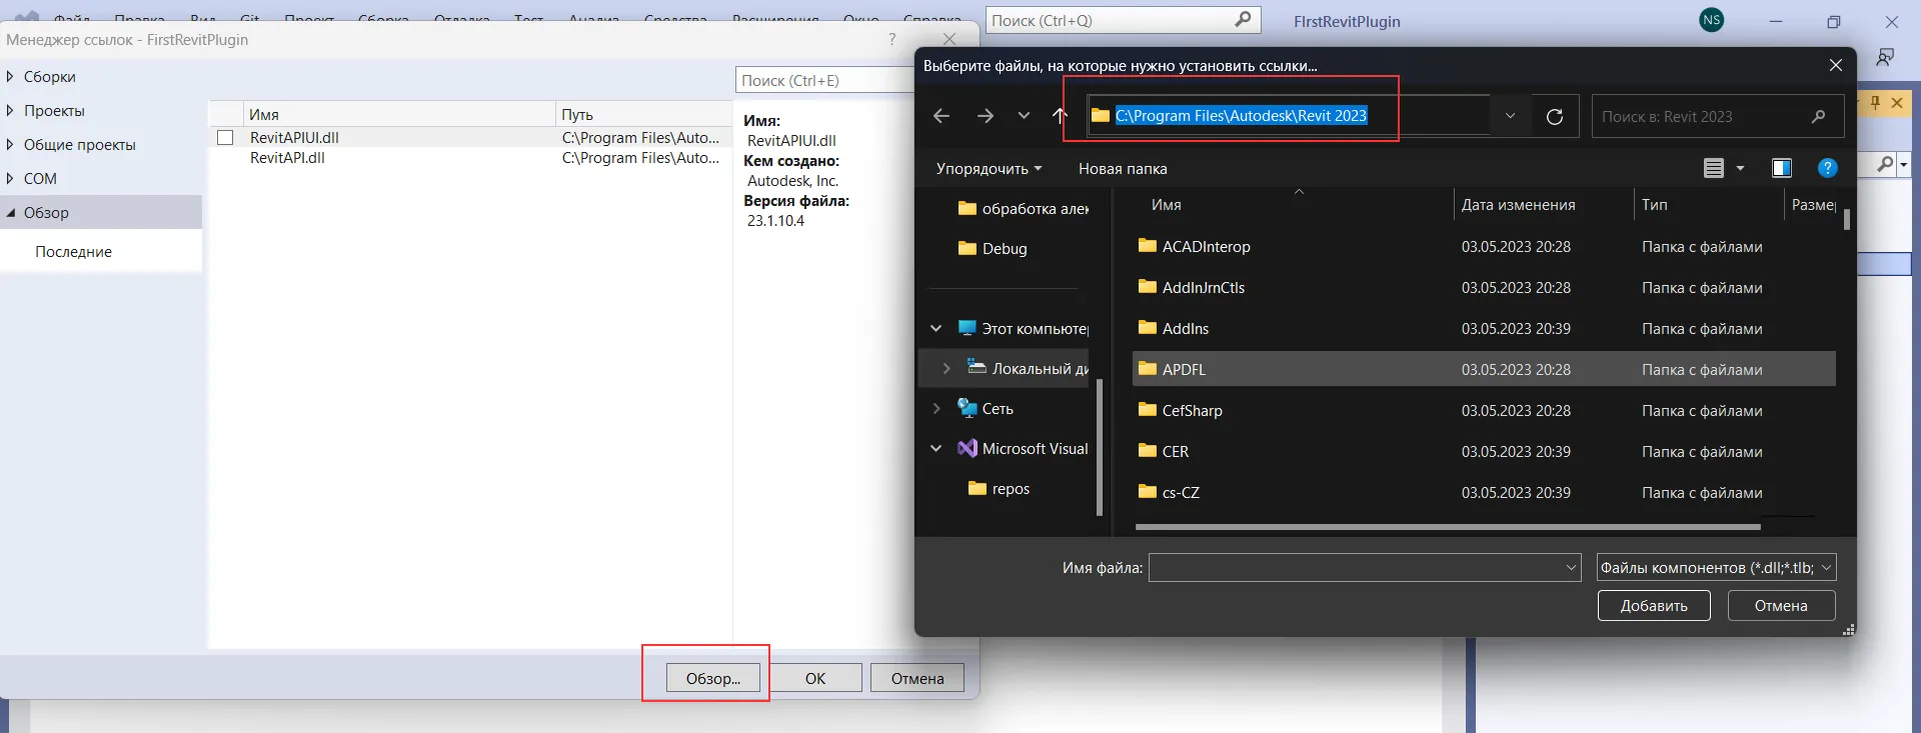
Task: Create a folder with Новая папка
Action: click(1123, 168)
